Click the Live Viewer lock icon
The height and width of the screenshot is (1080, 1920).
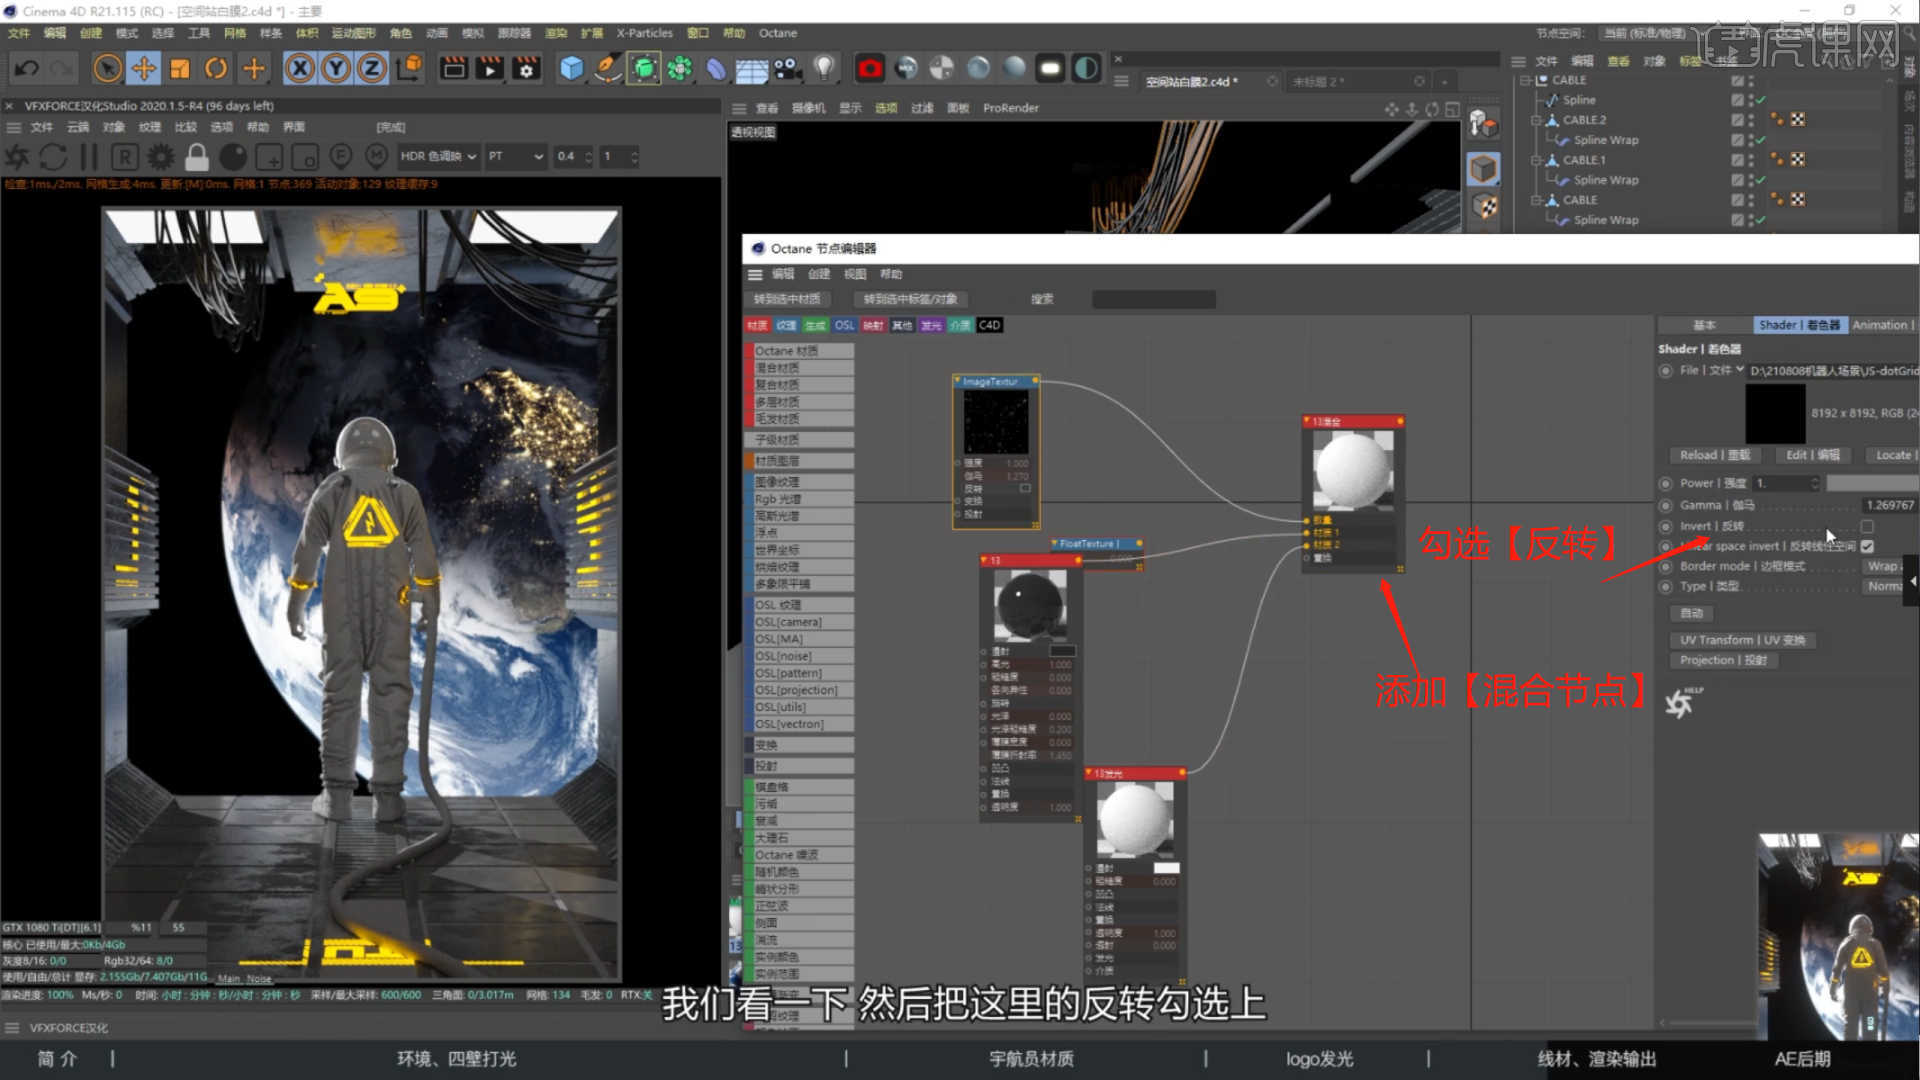(x=197, y=157)
